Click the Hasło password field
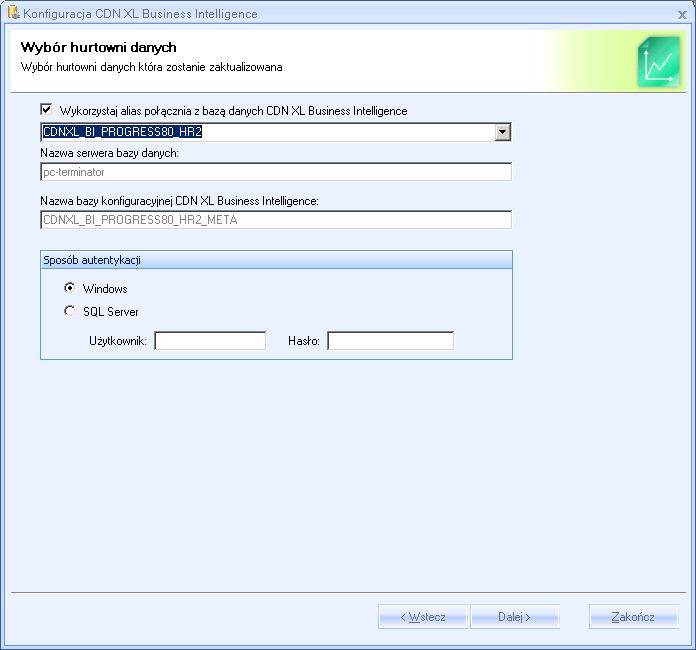Viewport: 696px width, 650px height. pyautogui.click(x=391, y=341)
